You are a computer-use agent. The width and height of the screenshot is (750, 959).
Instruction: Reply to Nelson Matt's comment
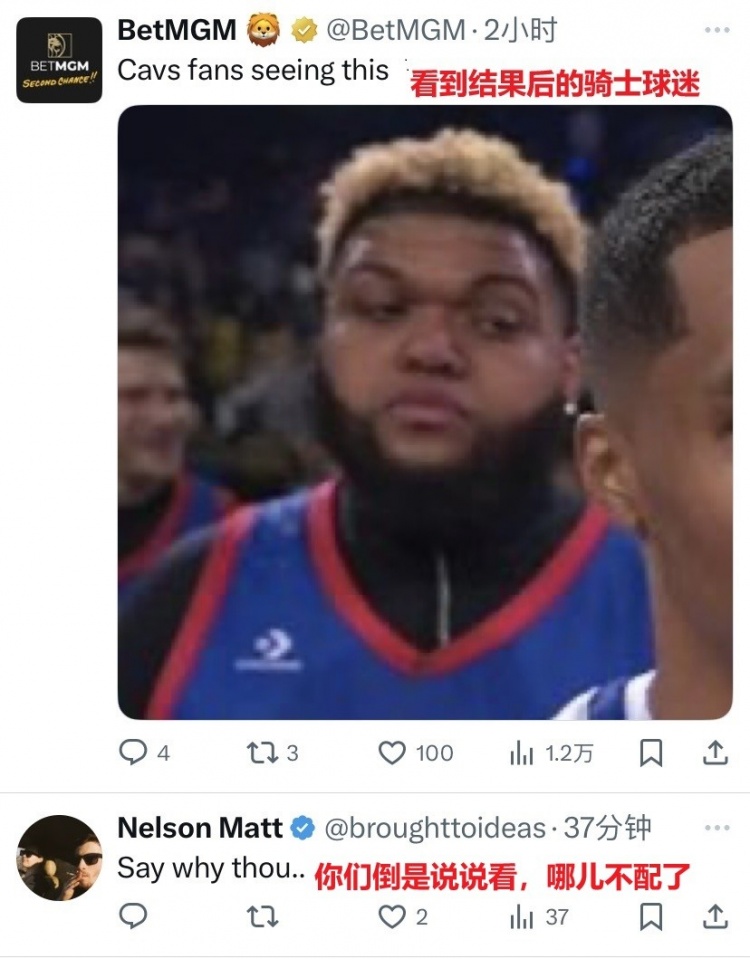tap(133, 916)
